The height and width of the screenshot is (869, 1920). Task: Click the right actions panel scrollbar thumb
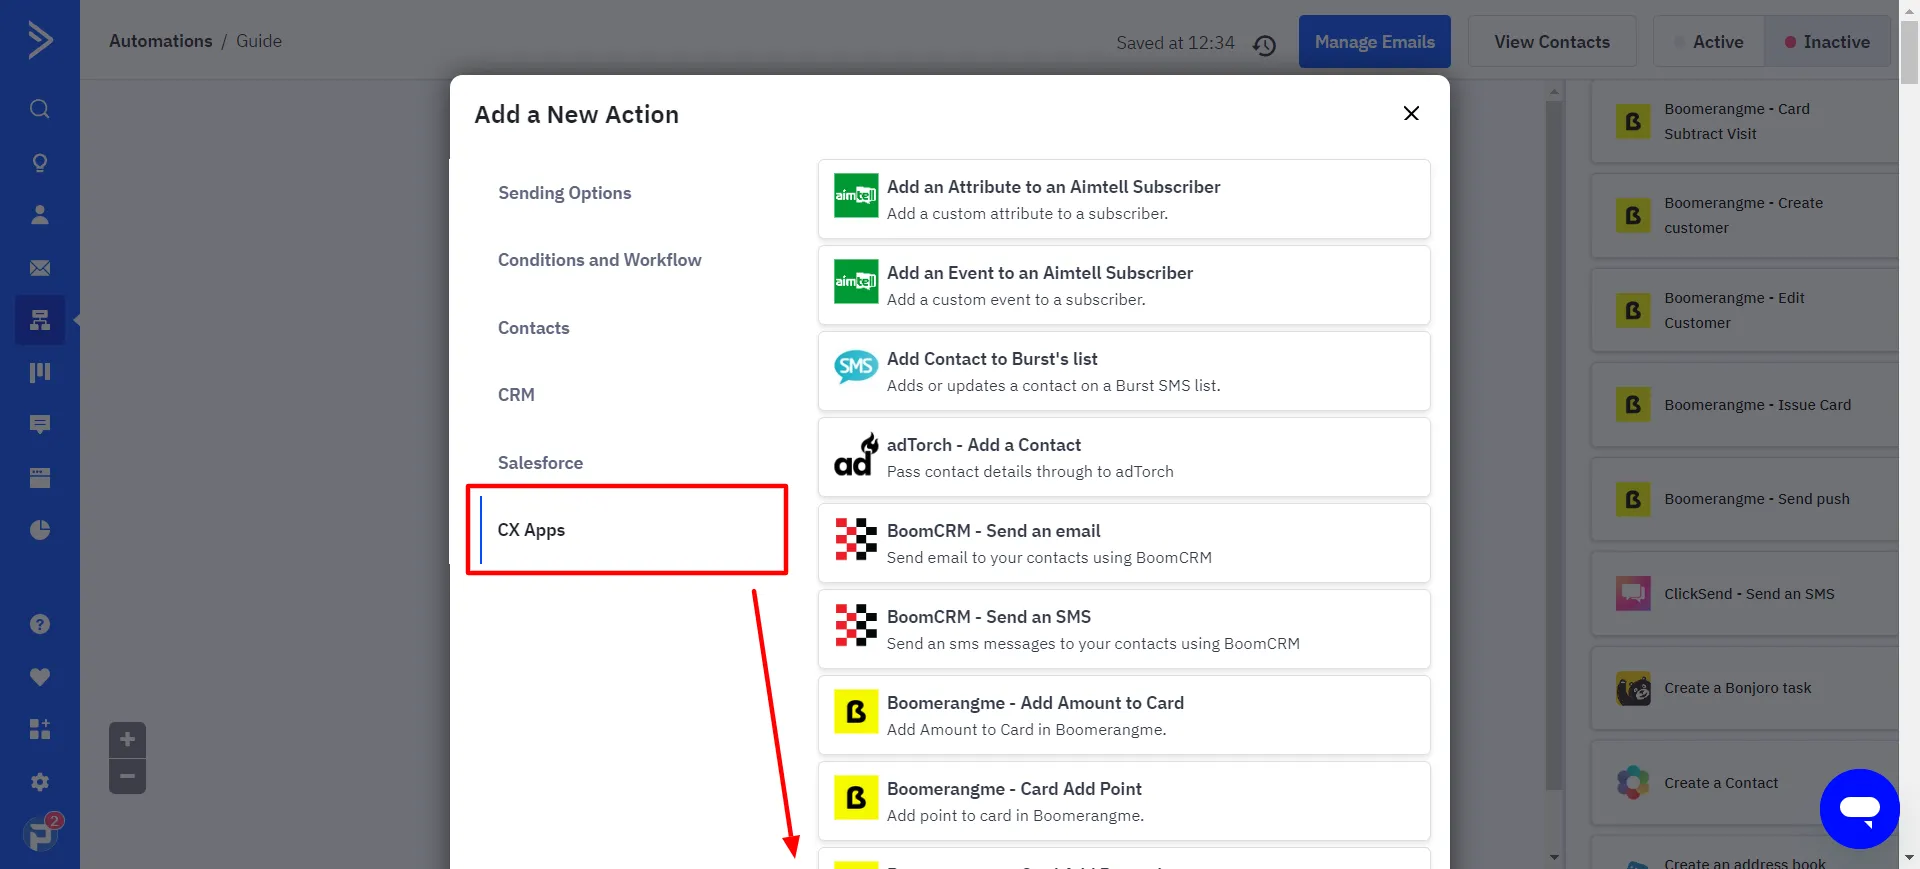(x=1554, y=445)
